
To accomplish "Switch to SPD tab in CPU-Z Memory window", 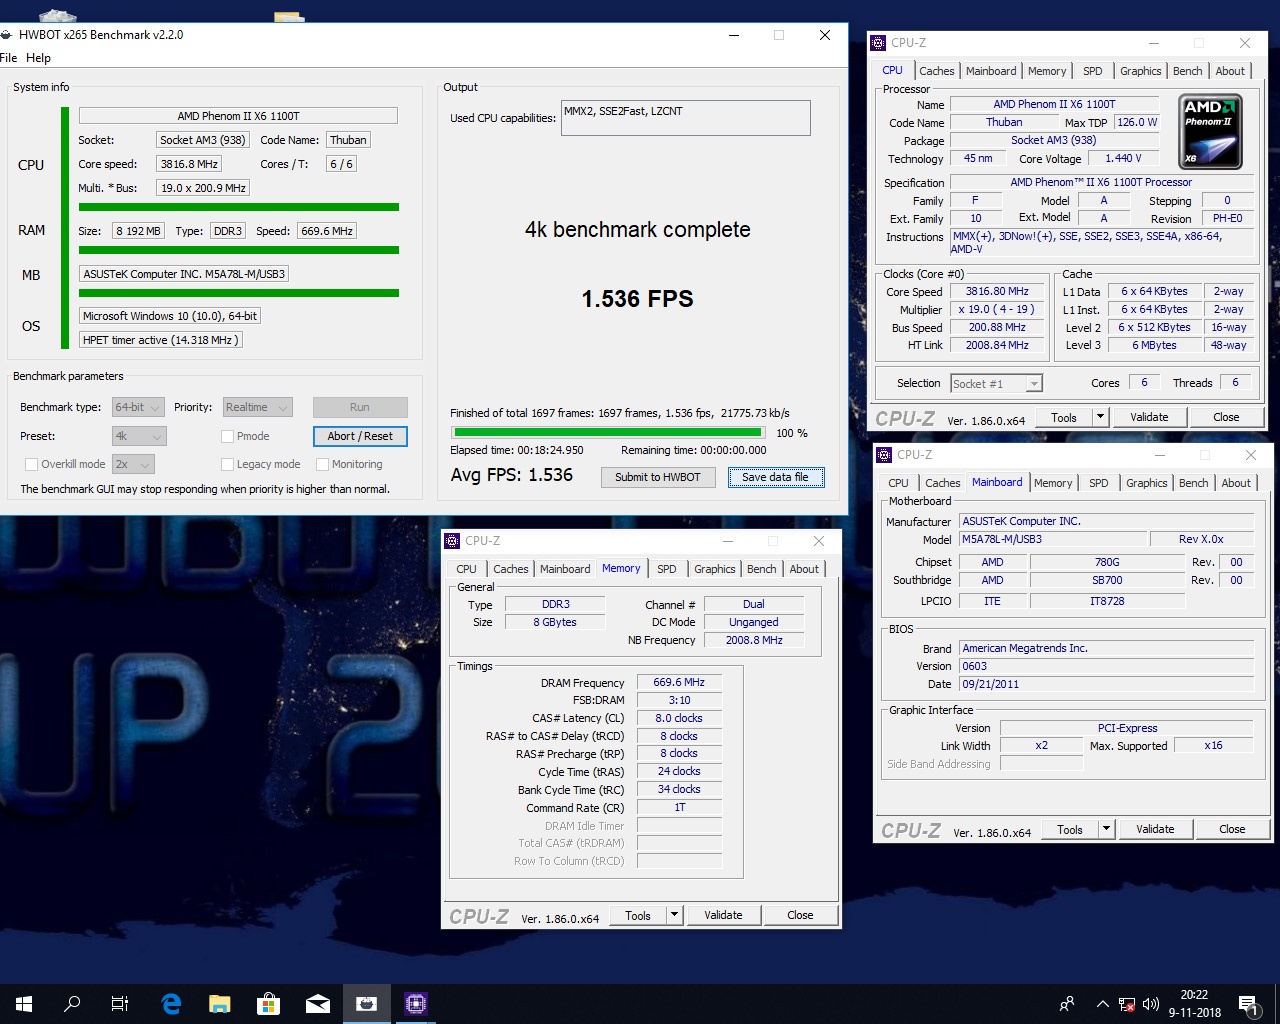I will [x=667, y=569].
